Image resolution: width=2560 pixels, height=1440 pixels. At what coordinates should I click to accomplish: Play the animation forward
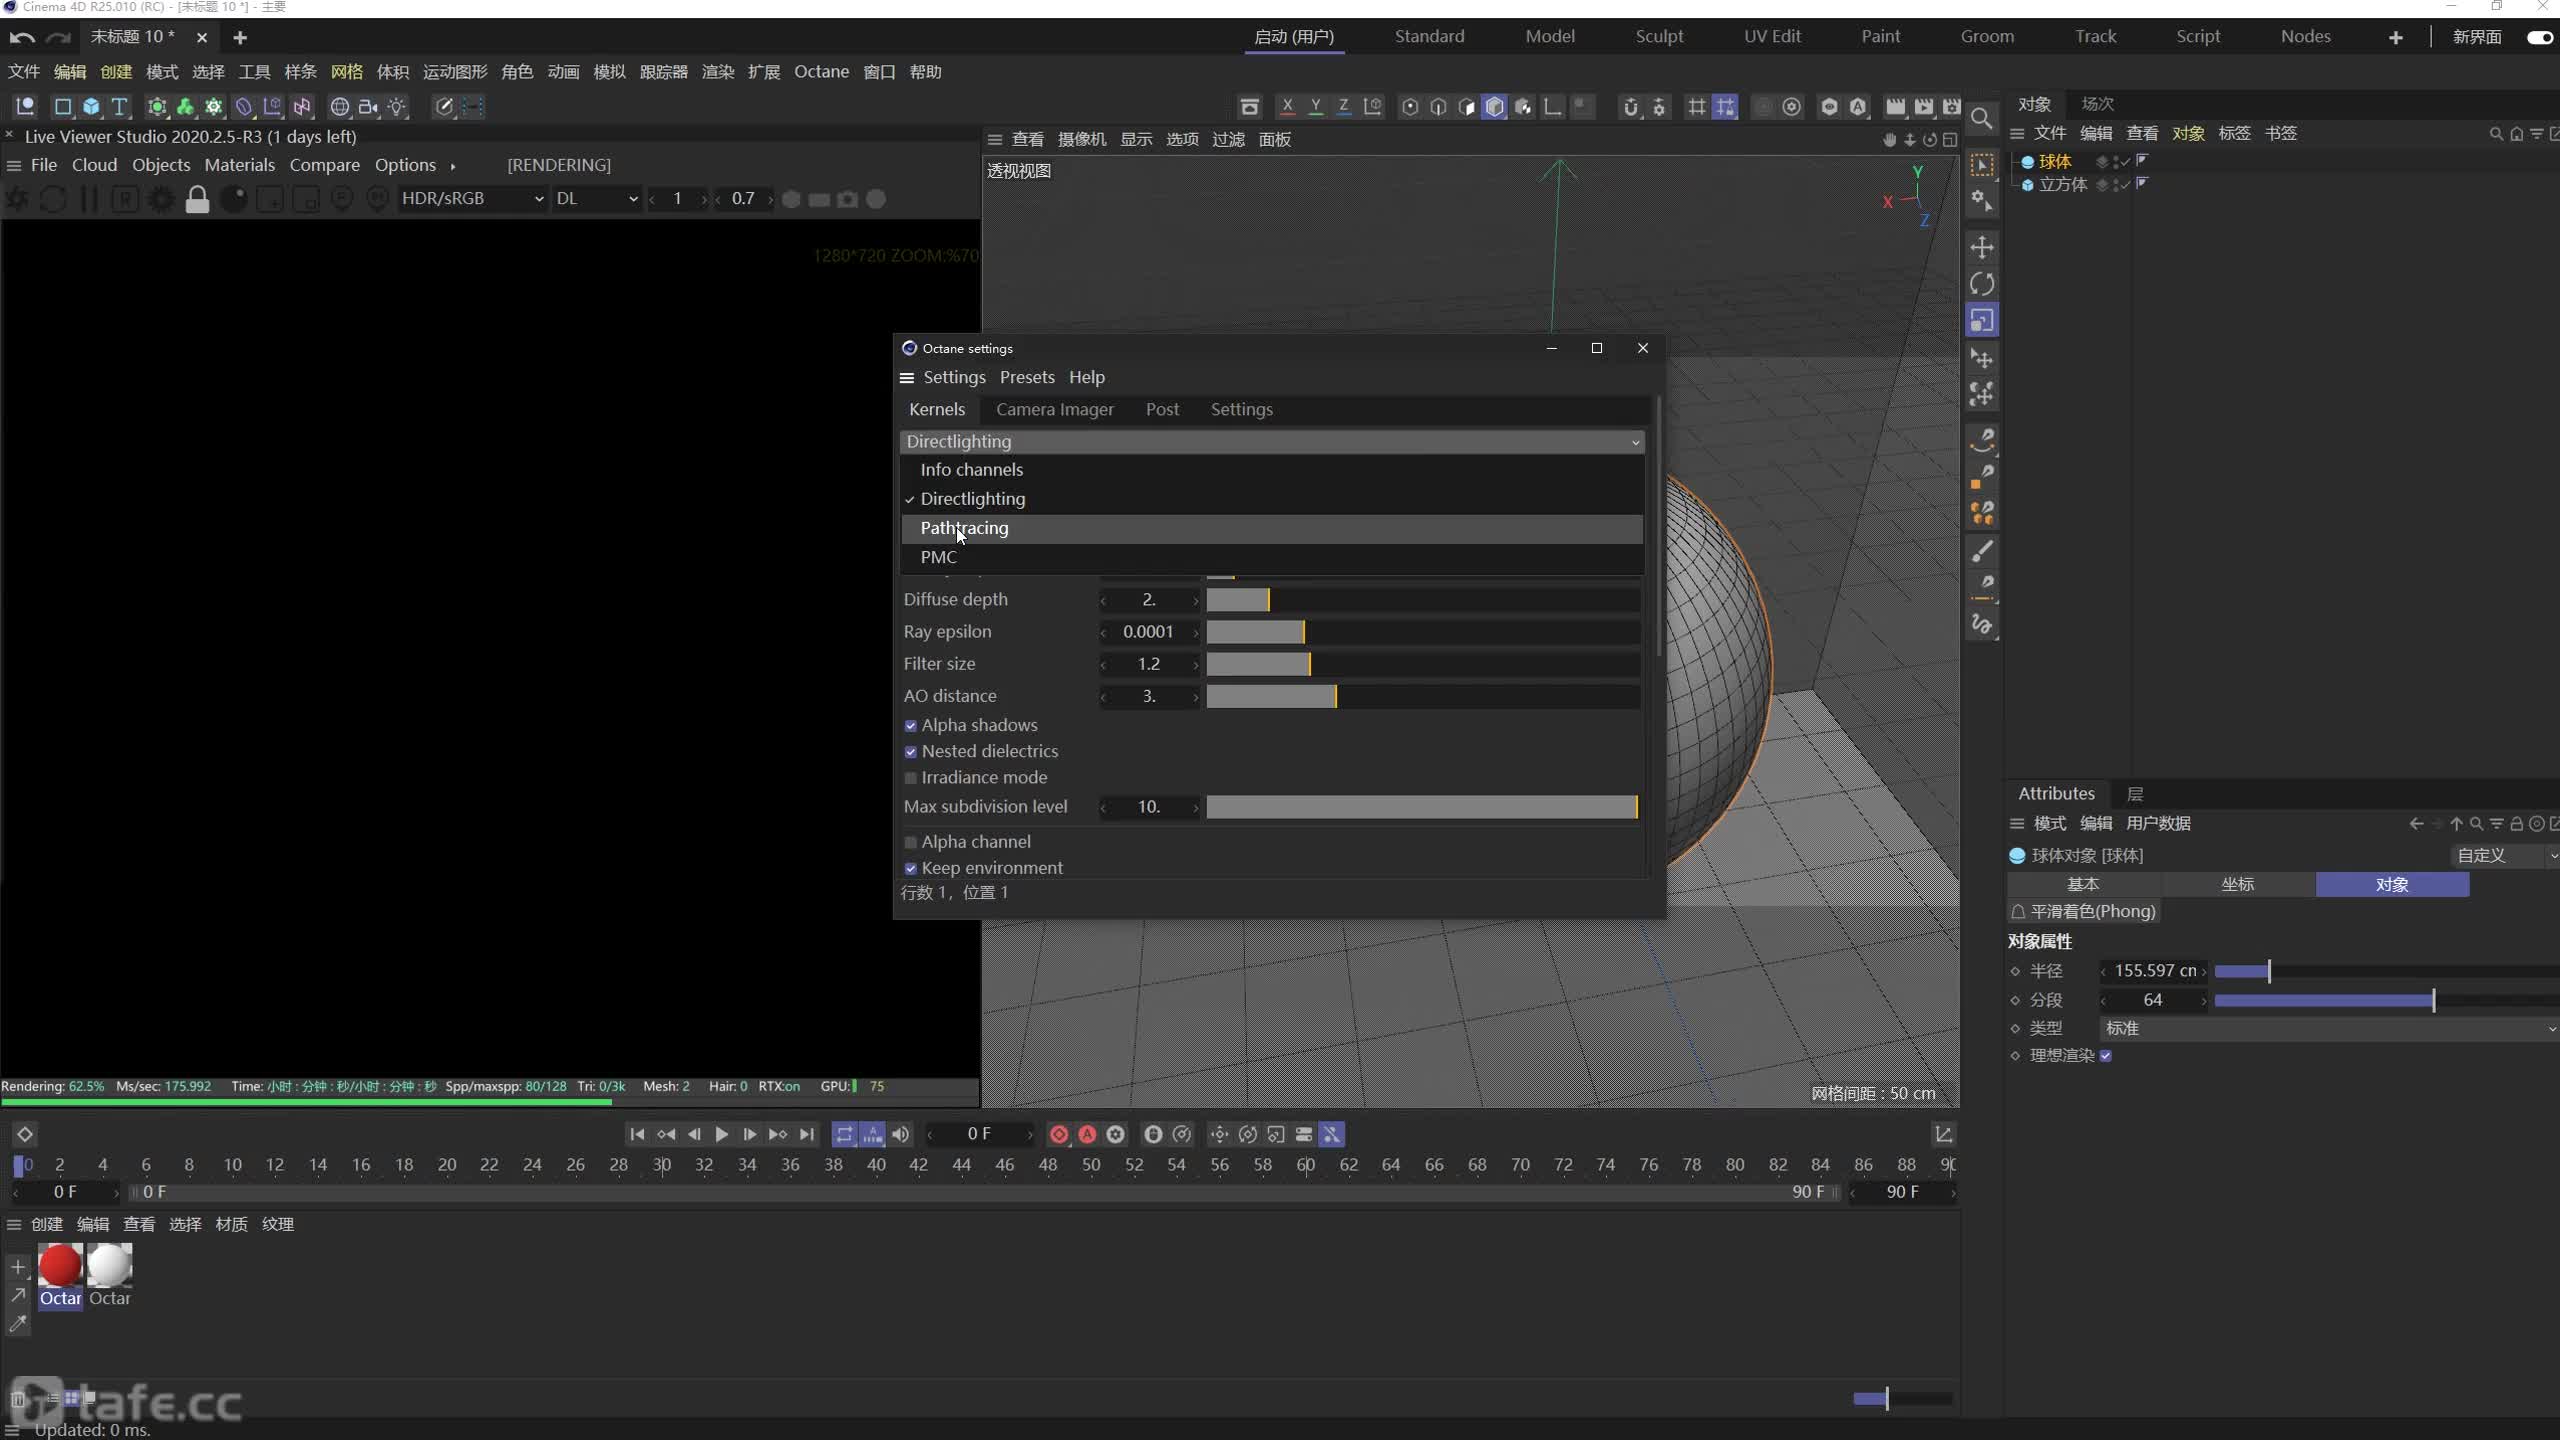(721, 1134)
